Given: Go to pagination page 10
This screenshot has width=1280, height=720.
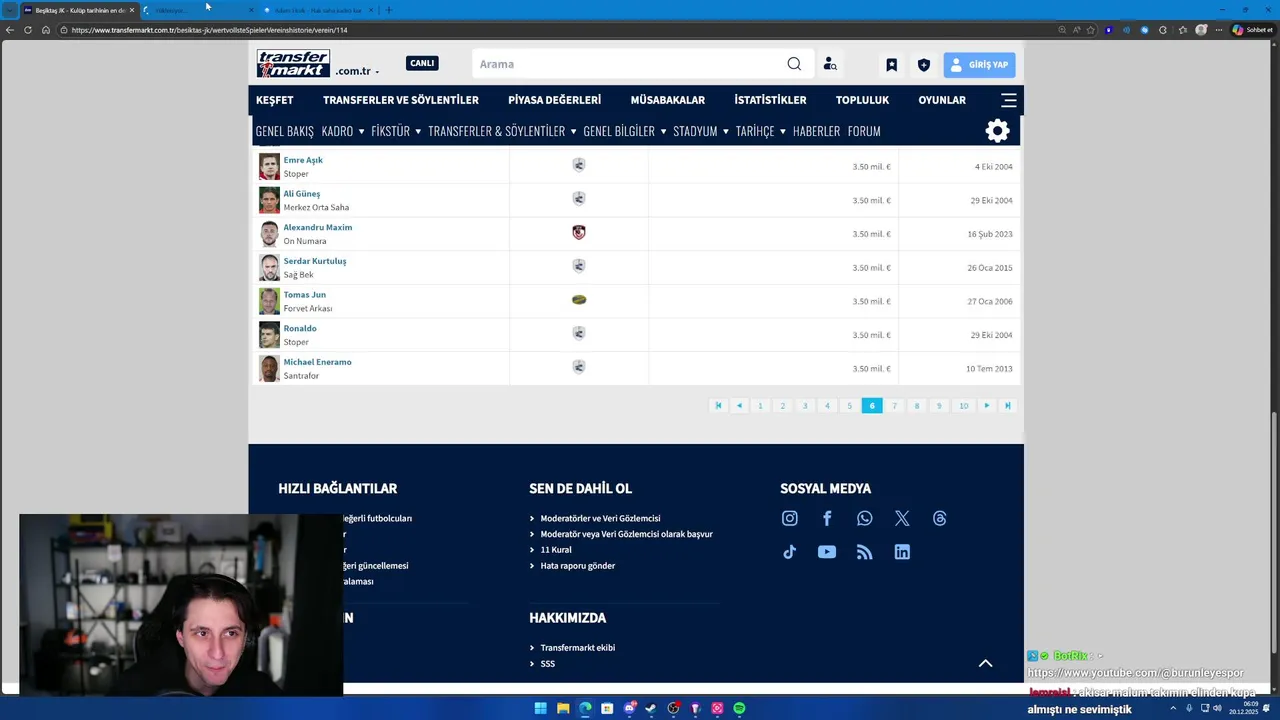Looking at the screenshot, I should pyautogui.click(x=964, y=406).
